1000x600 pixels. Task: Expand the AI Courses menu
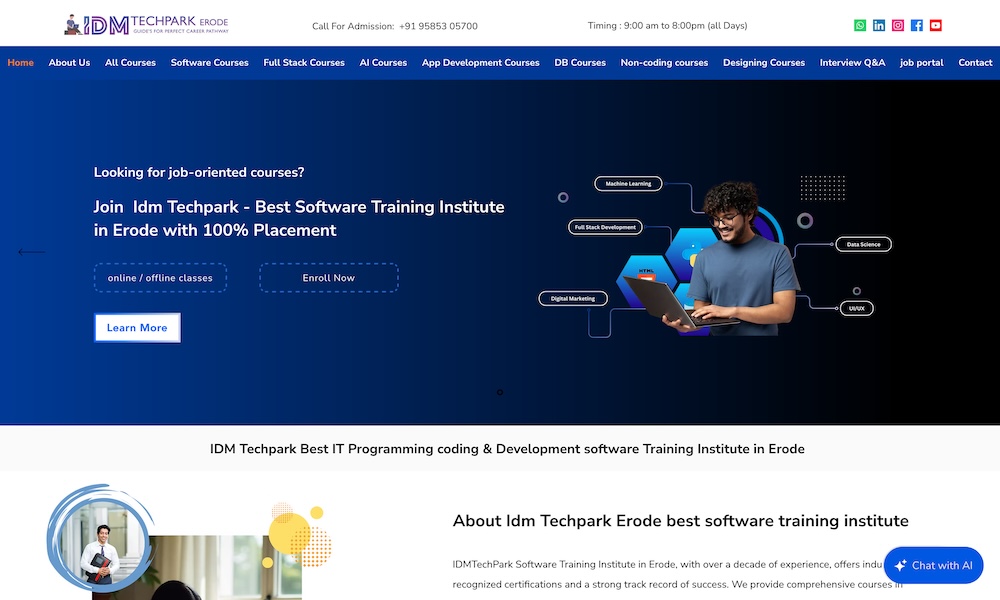[x=383, y=62]
